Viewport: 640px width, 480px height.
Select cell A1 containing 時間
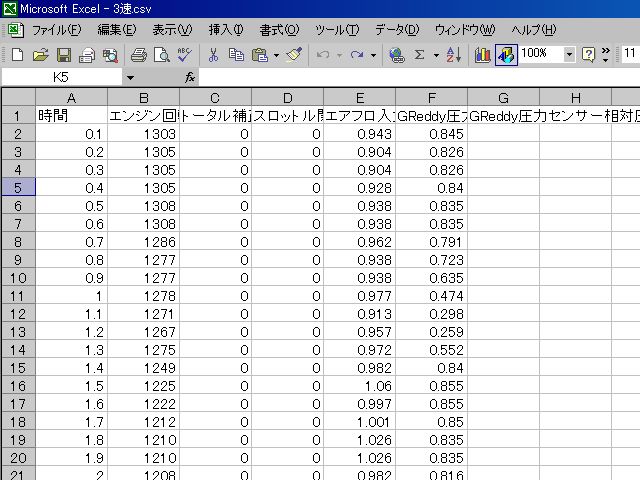click(x=71, y=116)
